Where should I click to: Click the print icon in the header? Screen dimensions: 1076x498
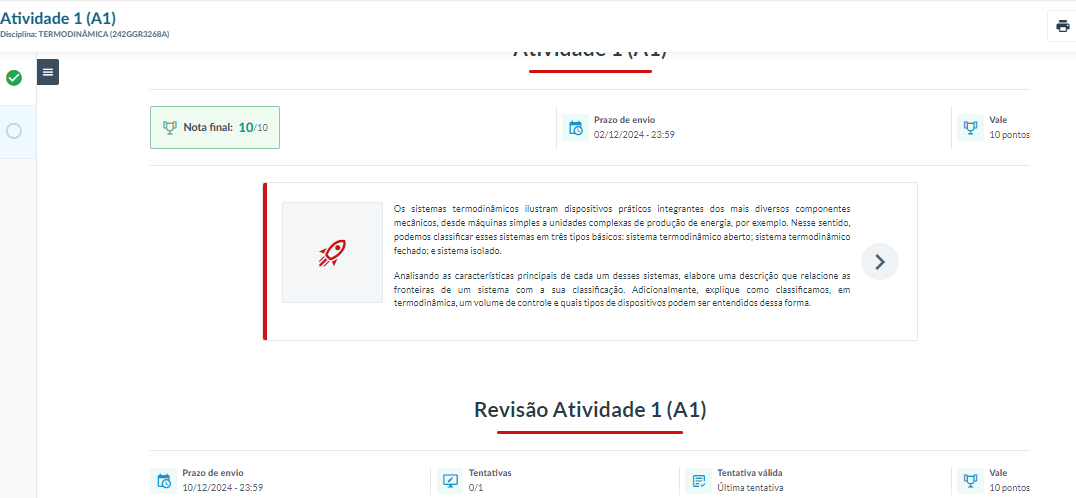point(1062,26)
